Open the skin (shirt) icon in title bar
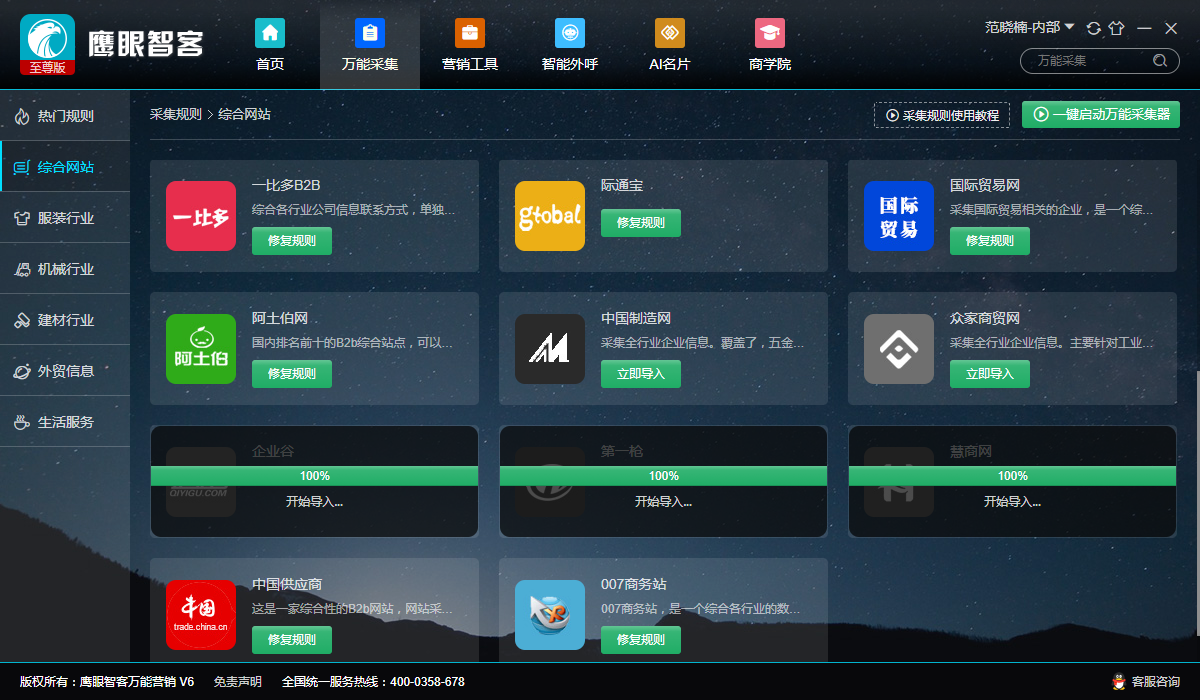Image resolution: width=1200 pixels, height=700 pixels. click(1117, 28)
